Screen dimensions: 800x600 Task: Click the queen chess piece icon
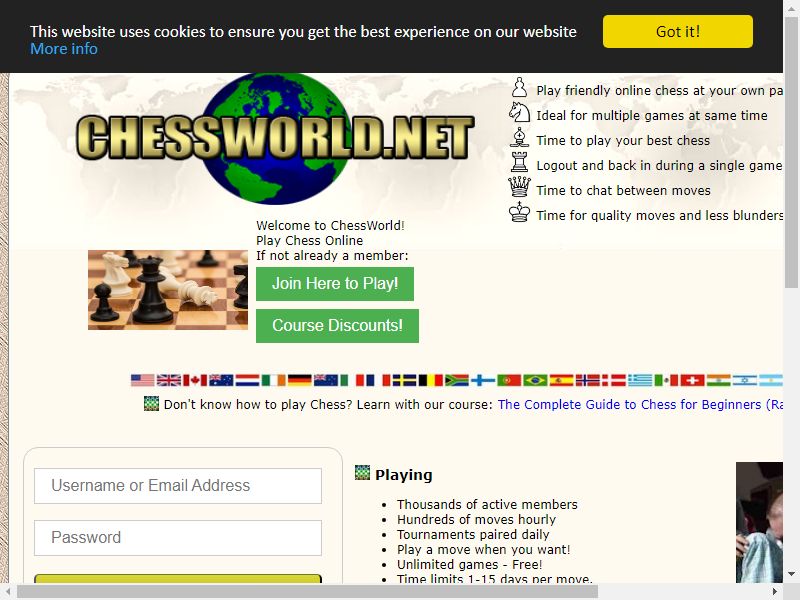click(x=519, y=187)
